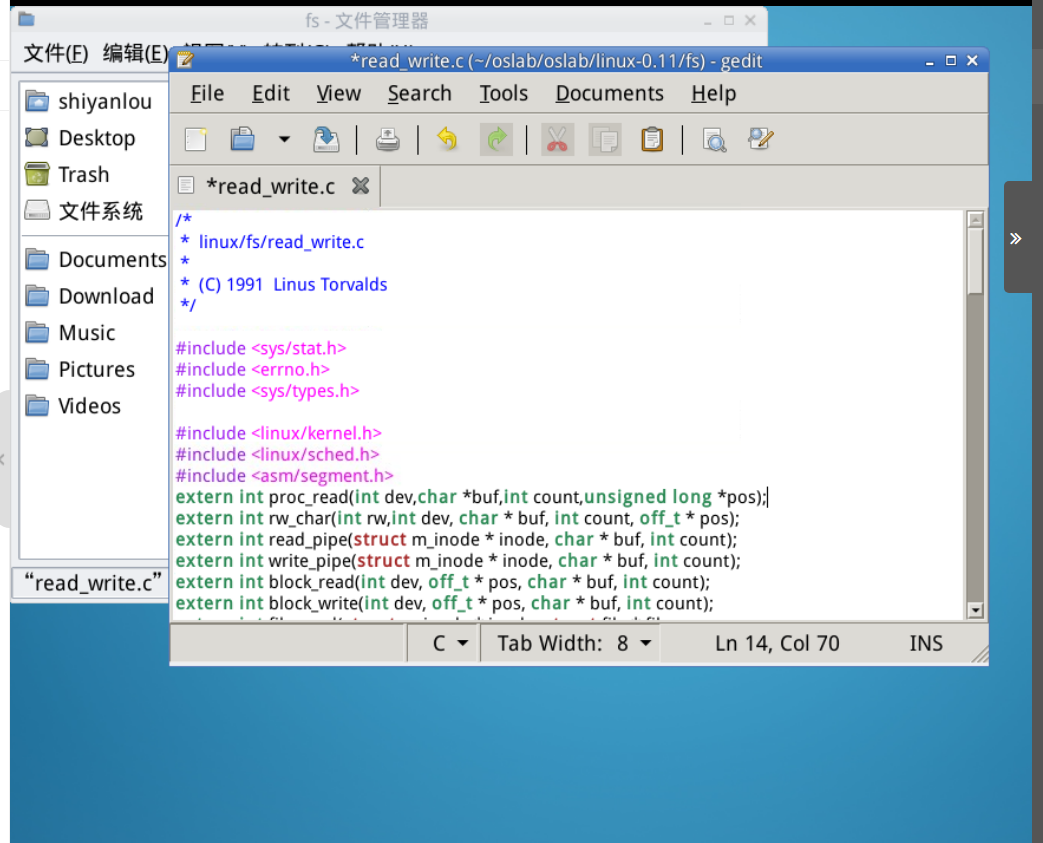
Task: Open the C language selector dropdown
Action: (450, 644)
